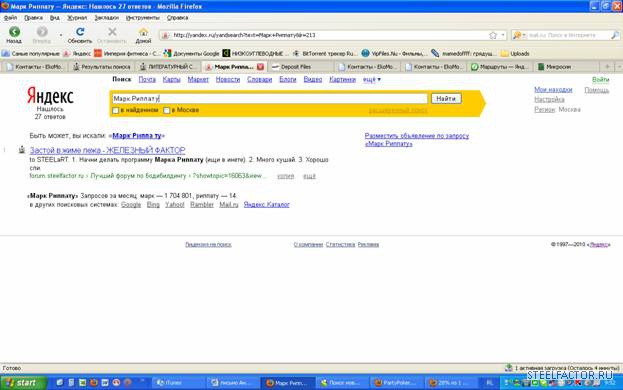Open the Документы Google bookmark
This screenshot has height=390, width=623.
(x=192, y=54)
